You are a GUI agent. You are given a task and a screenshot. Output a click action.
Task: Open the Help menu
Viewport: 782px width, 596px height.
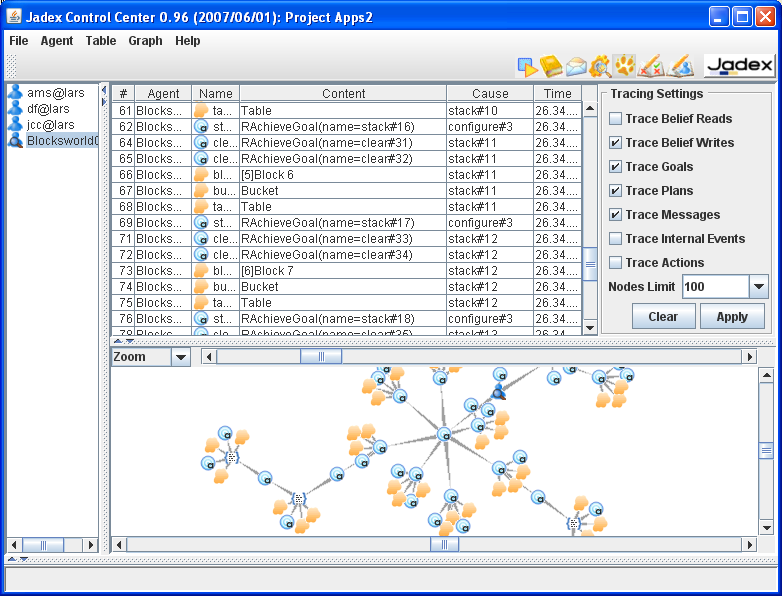[x=188, y=41]
